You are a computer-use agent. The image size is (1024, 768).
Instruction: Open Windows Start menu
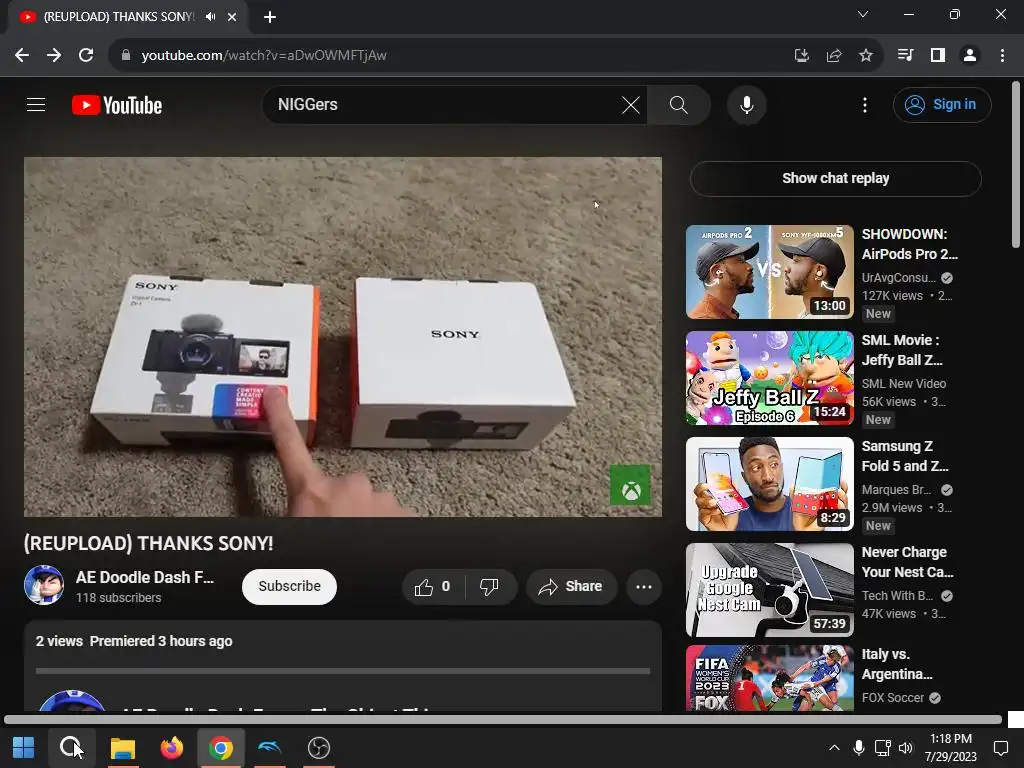click(24, 748)
